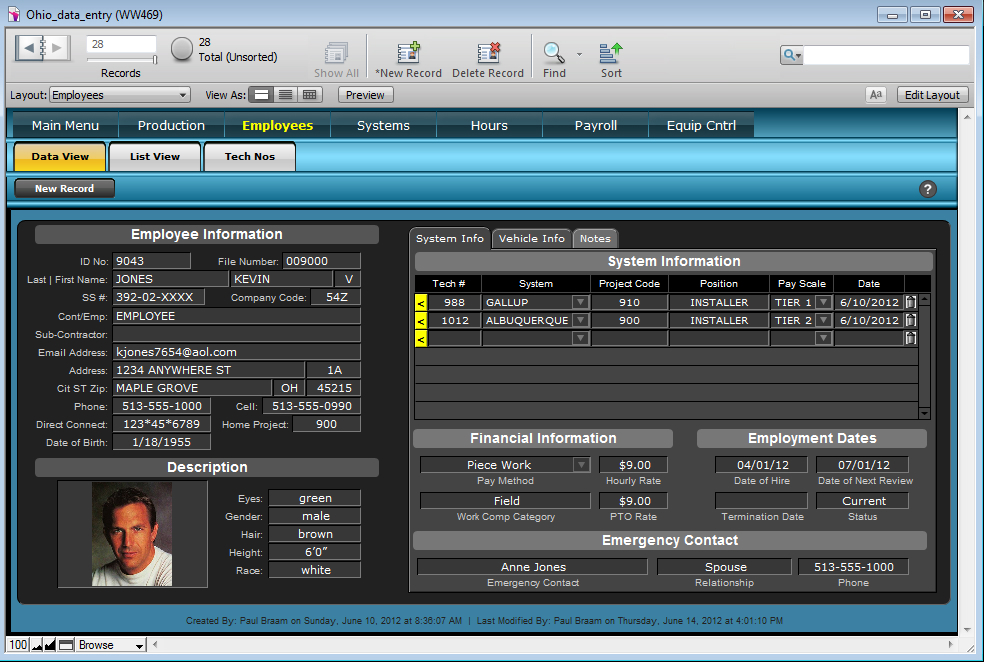The height and width of the screenshot is (662, 984).
Task: Open the Payroll menu tab
Action: tap(595, 126)
